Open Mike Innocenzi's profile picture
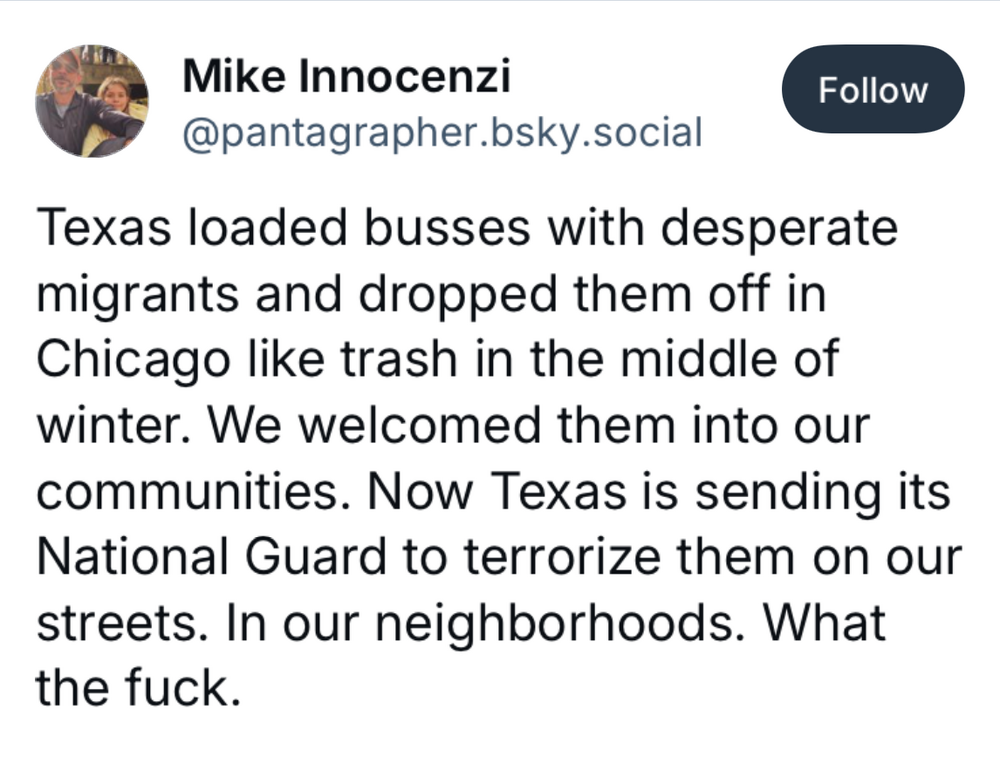Screen dimensions: 1000x777 (92, 101)
